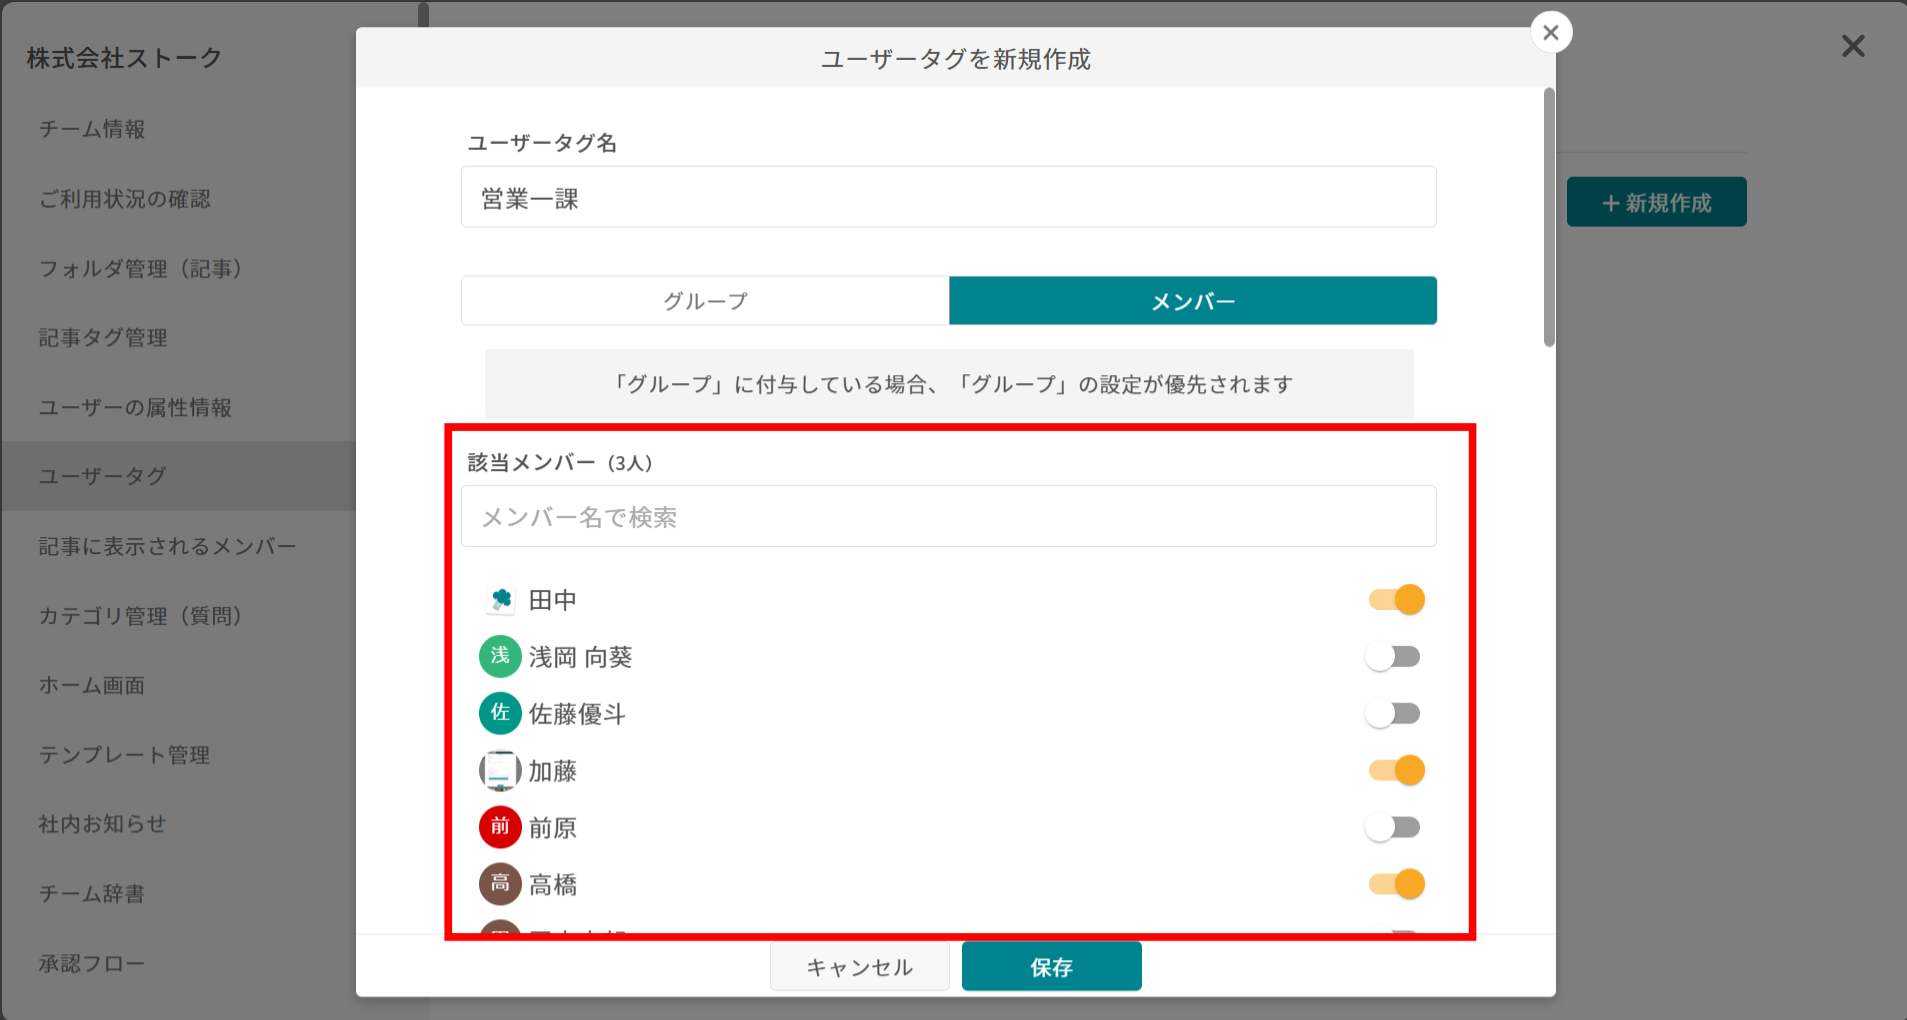Click the red 前 avatar for 前原
The height and width of the screenshot is (1020, 1907).
tap(500, 827)
